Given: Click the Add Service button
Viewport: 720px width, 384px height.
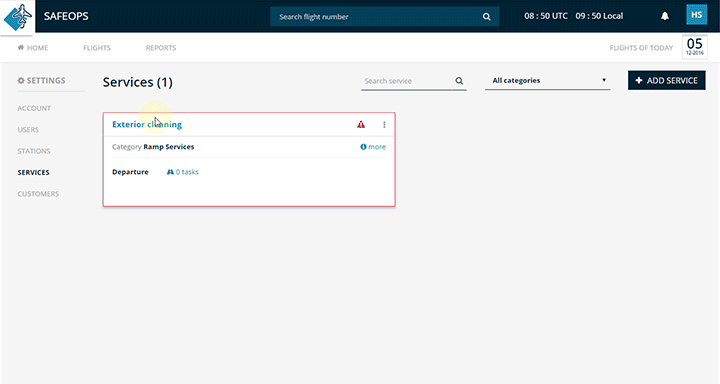Looking at the screenshot, I should pyautogui.click(x=666, y=80).
